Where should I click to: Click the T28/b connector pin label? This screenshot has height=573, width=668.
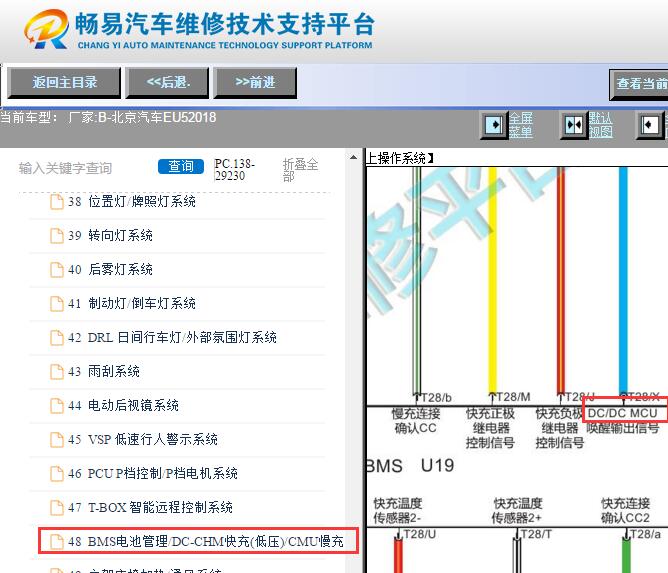[x=436, y=397]
